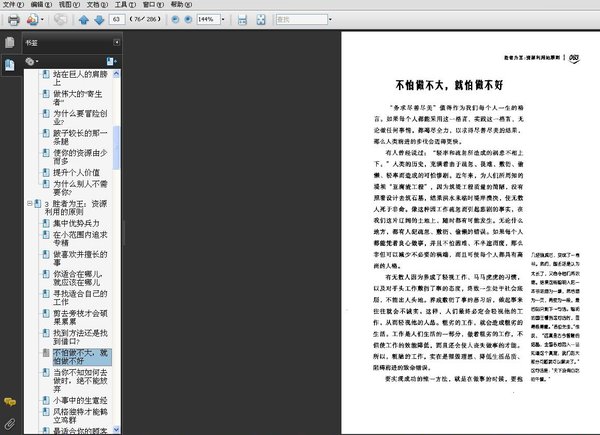Click the new bookmark icon
600x435 pixels.
pyautogui.click(x=111, y=61)
